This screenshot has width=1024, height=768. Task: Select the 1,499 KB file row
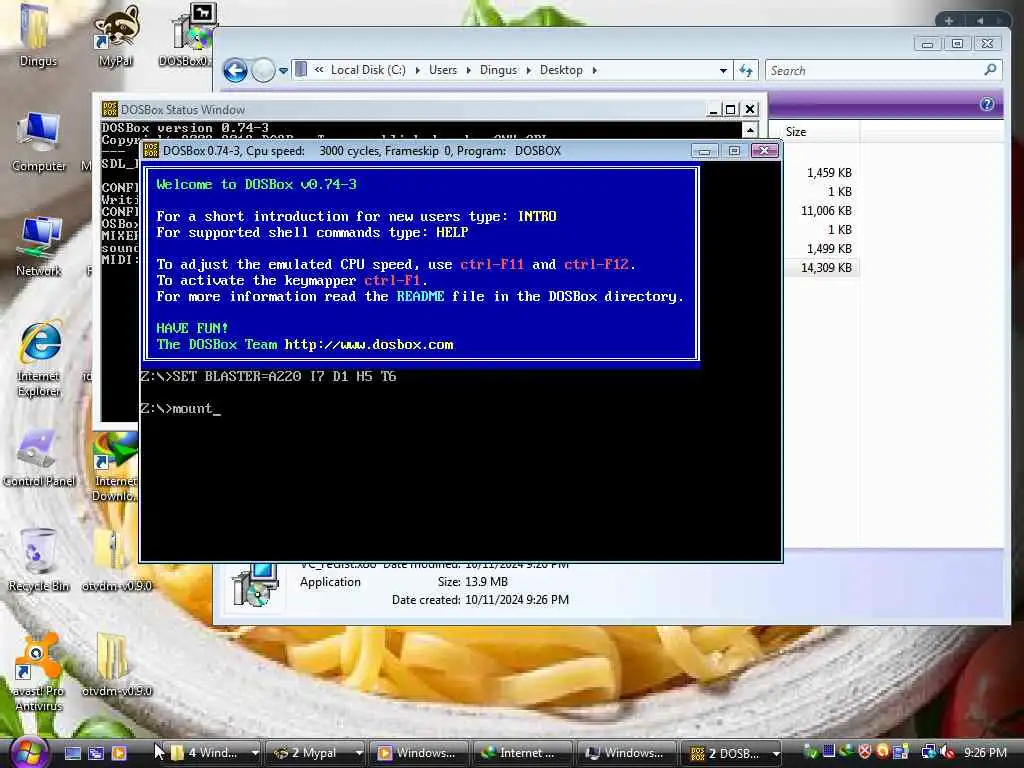[x=822, y=249]
